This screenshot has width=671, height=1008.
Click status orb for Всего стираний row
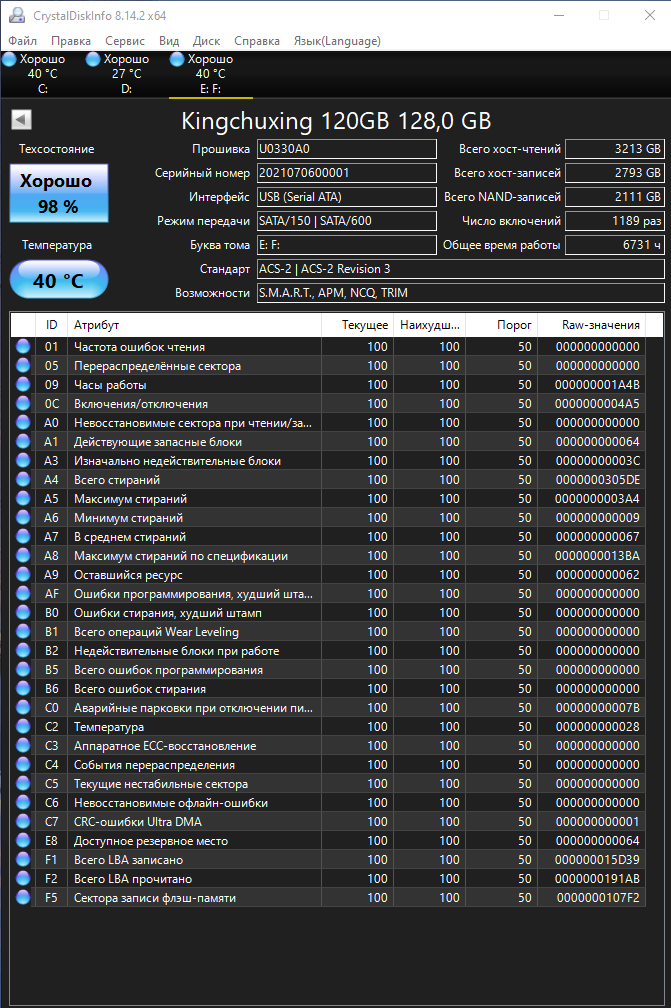click(x=23, y=480)
